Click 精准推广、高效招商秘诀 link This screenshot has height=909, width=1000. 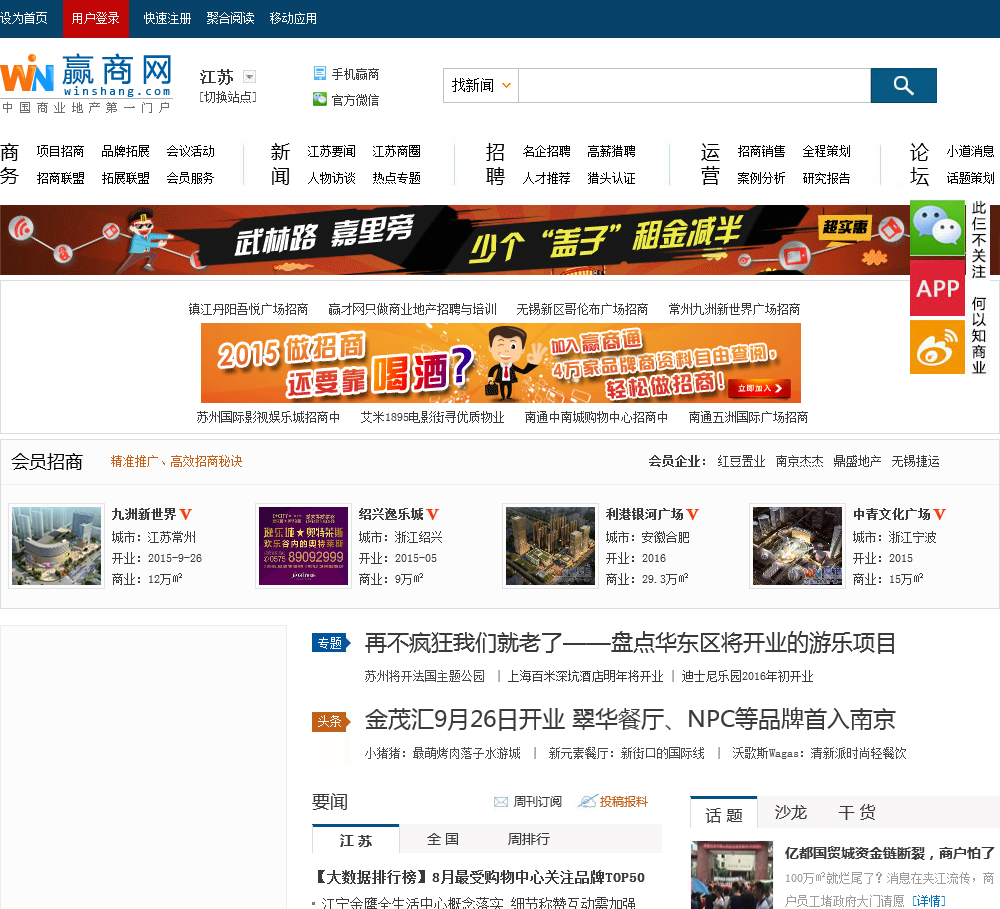click(x=177, y=461)
